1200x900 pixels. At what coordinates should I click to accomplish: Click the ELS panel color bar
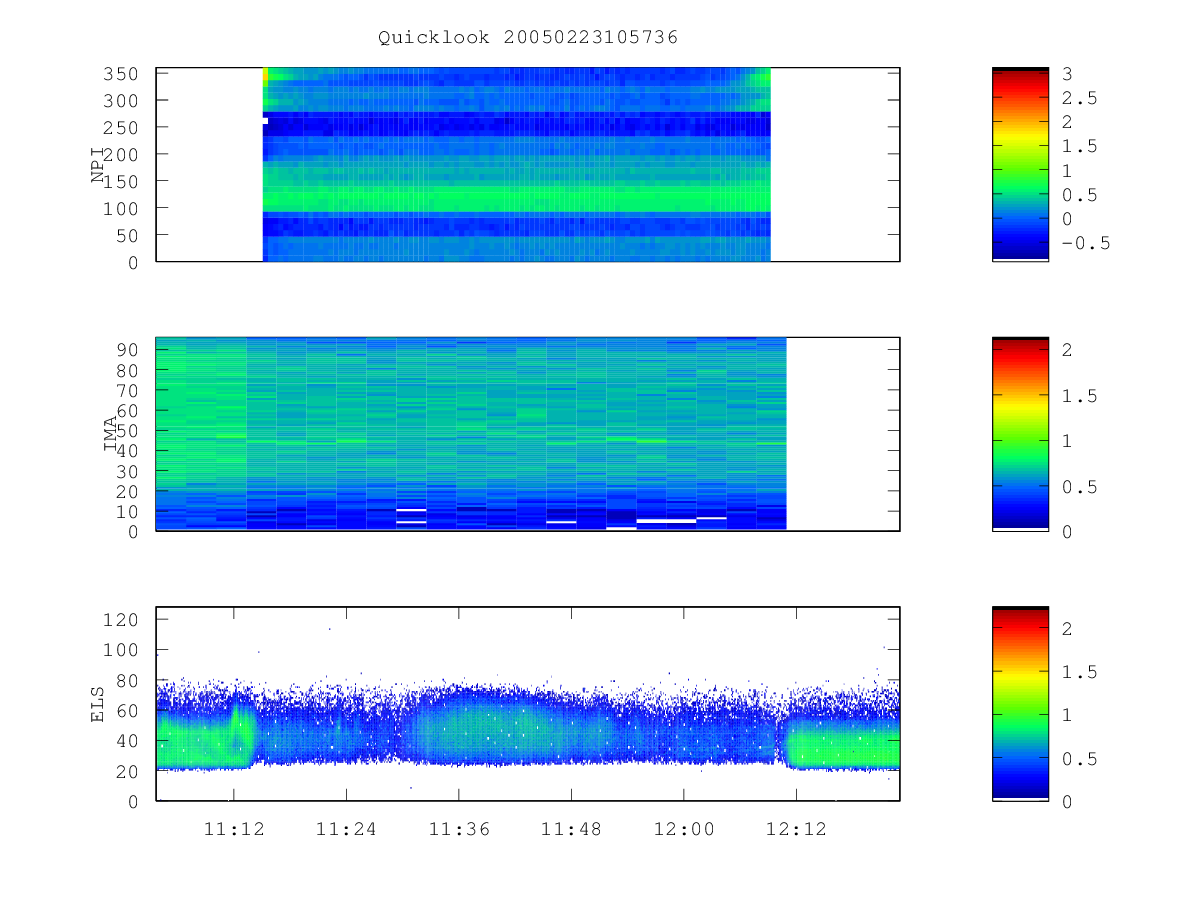point(1020,704)
